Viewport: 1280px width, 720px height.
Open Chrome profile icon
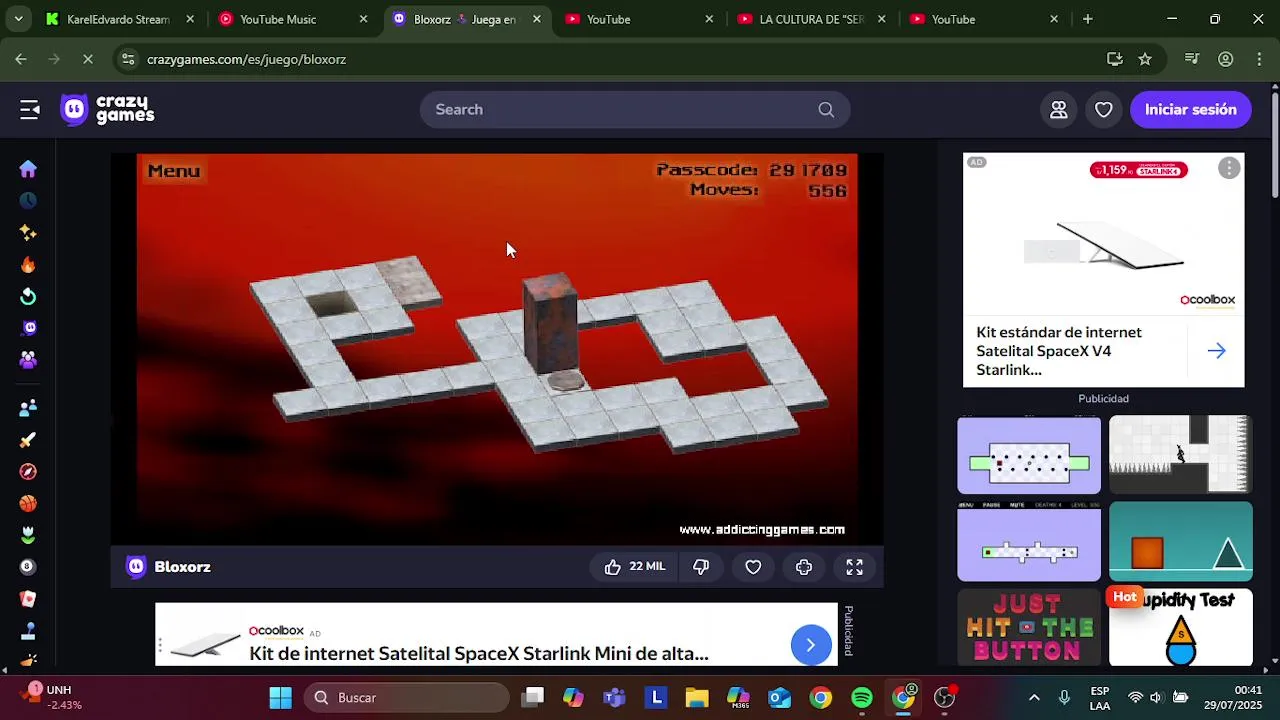[1225, 59]
